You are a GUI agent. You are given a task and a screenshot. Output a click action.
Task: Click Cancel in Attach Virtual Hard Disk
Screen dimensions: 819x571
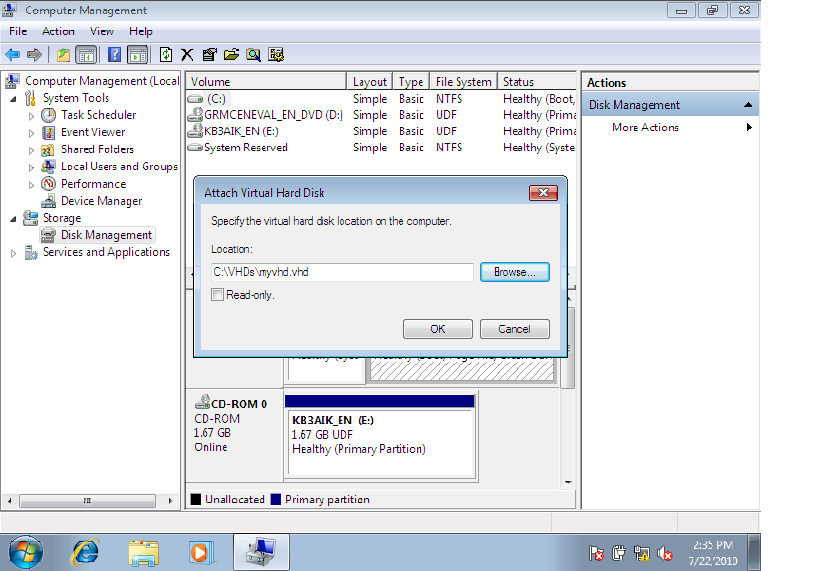click(514, 329)
